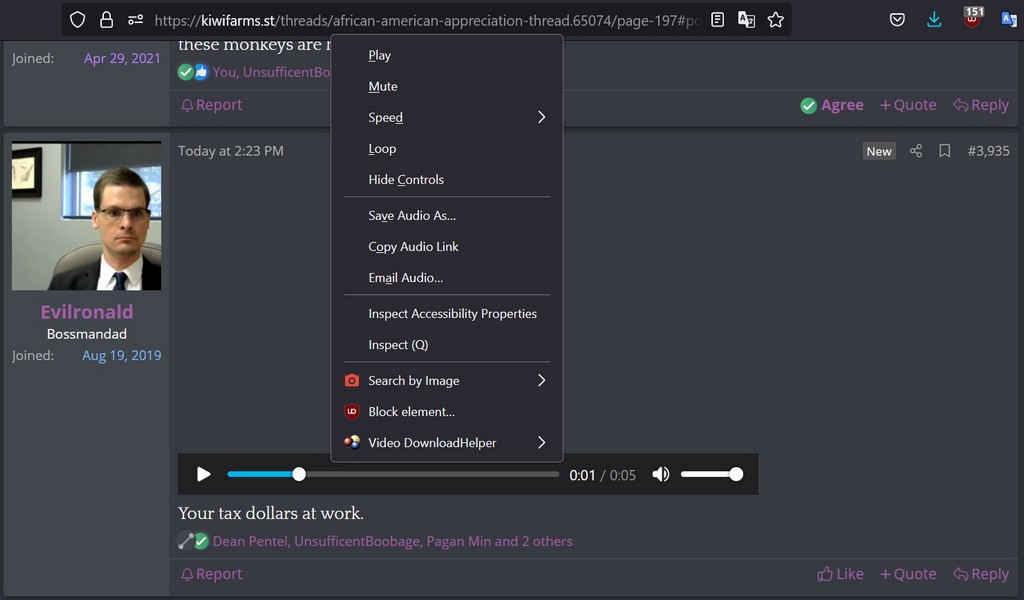
Task: Select uBlock Block element… entry
Action: (447, 412)
